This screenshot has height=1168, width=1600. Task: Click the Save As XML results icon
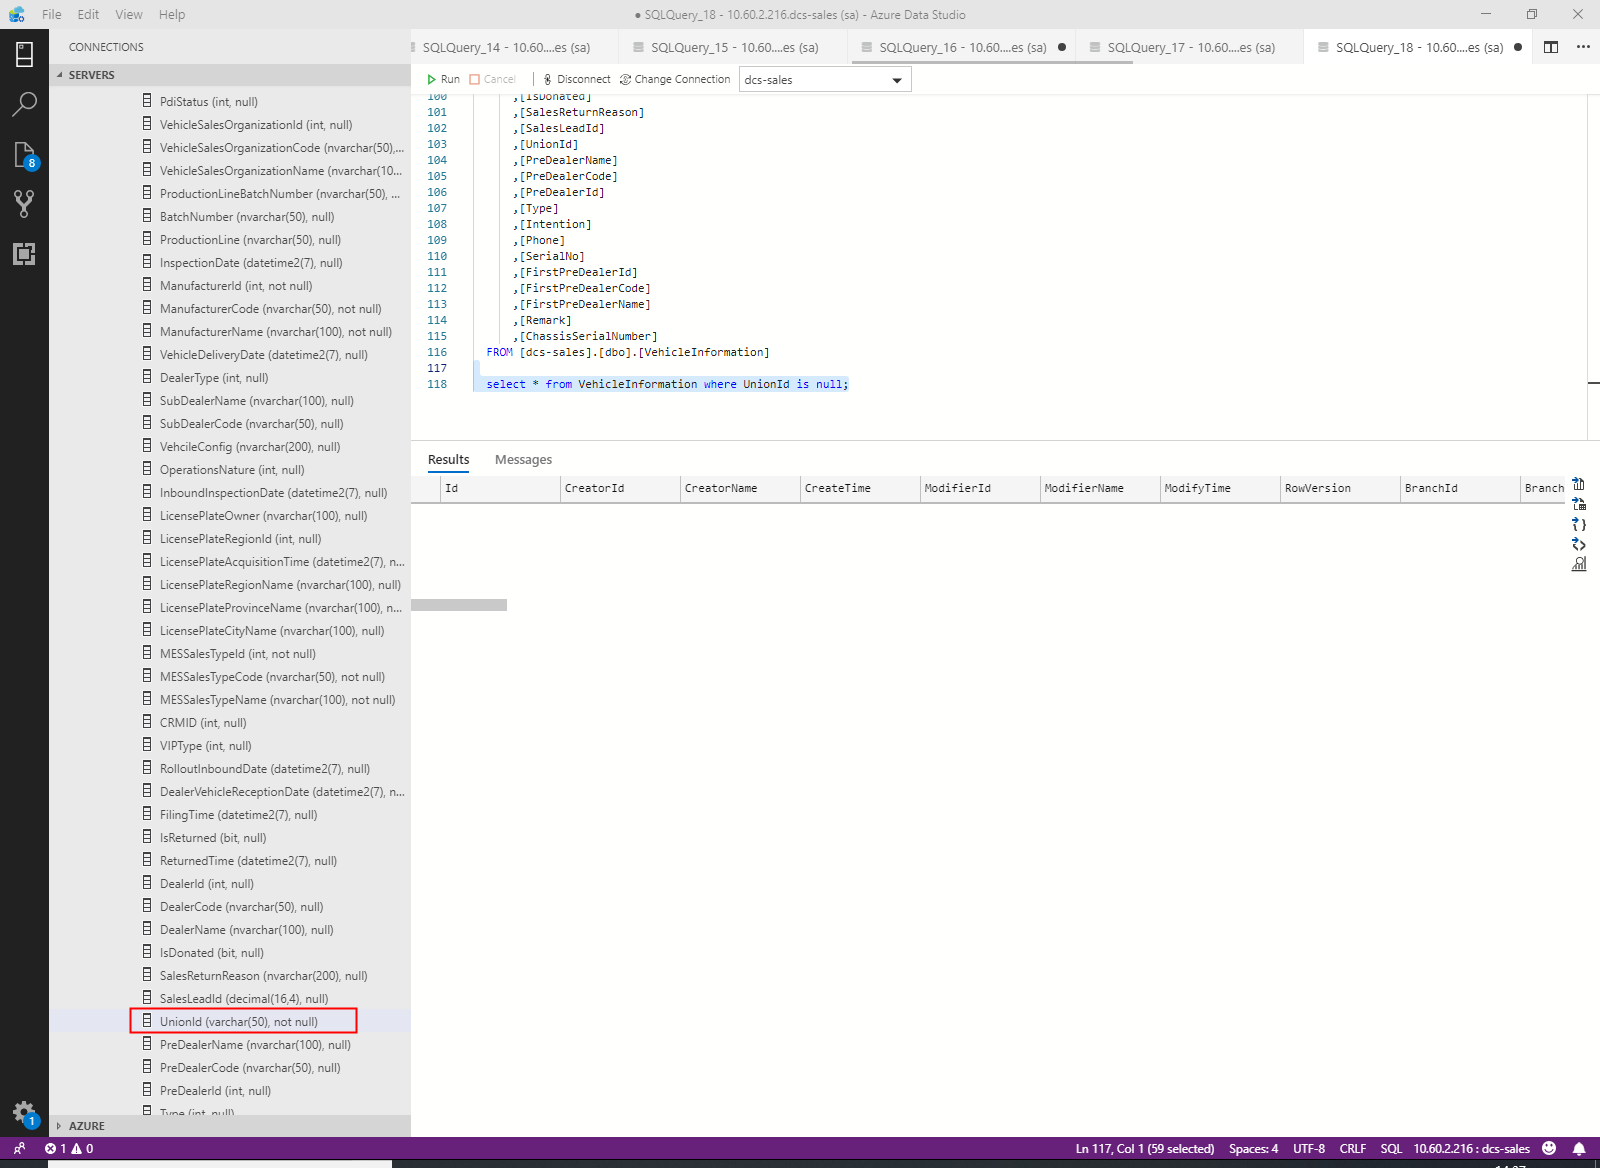pyautogui.click(x=1579, y=544)
